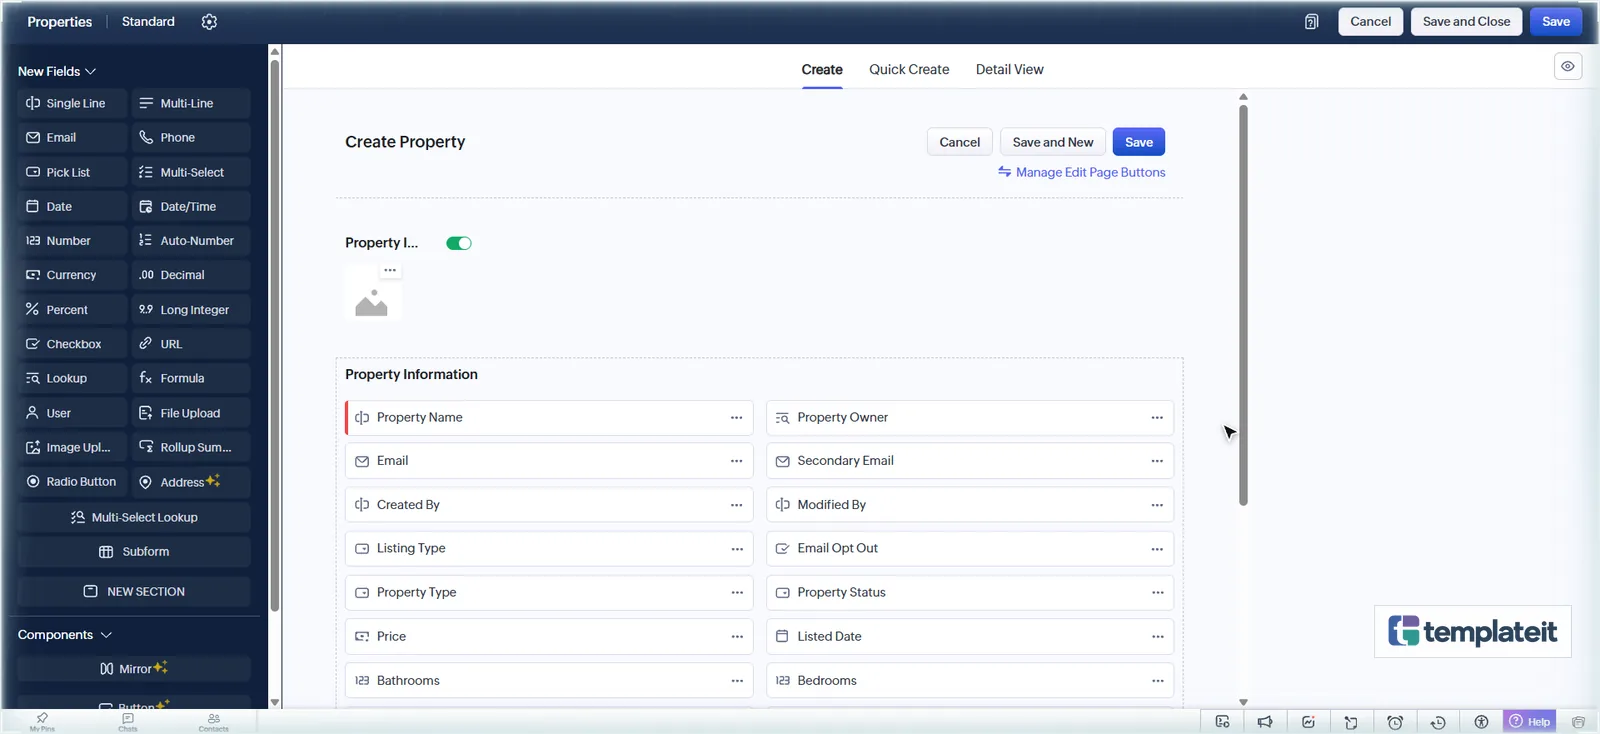Collapse the Components section
The height and width of the screenshot is (734, 1600).
[x=65, y=635]
